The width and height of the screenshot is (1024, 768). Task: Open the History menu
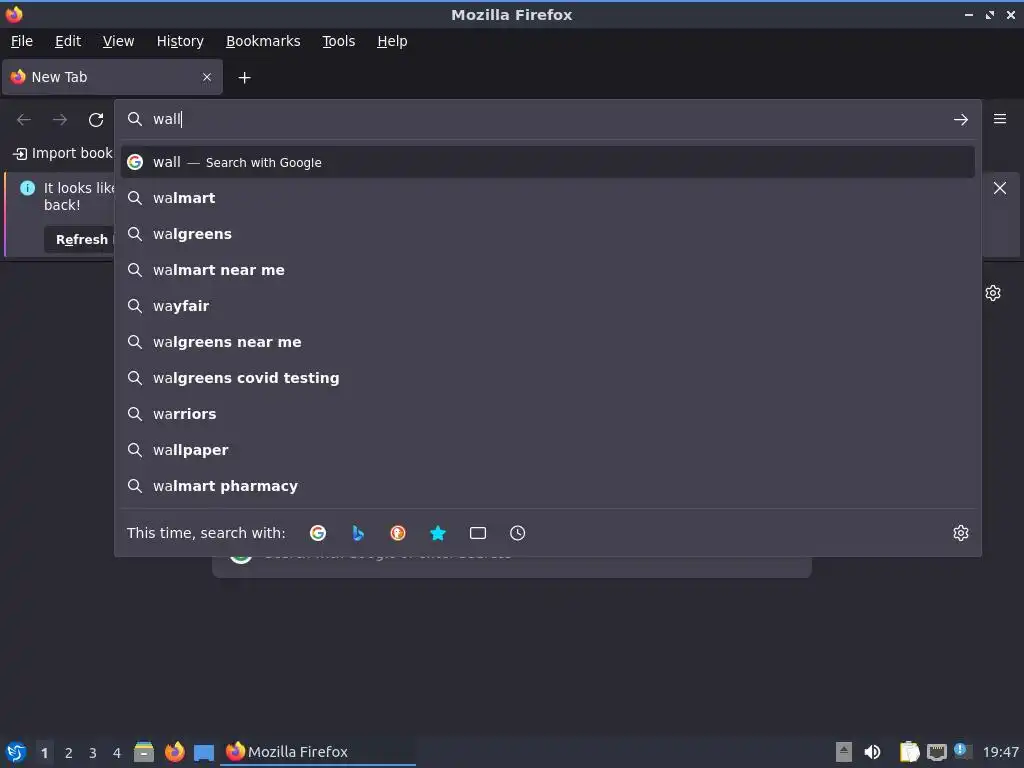point(180,41)
